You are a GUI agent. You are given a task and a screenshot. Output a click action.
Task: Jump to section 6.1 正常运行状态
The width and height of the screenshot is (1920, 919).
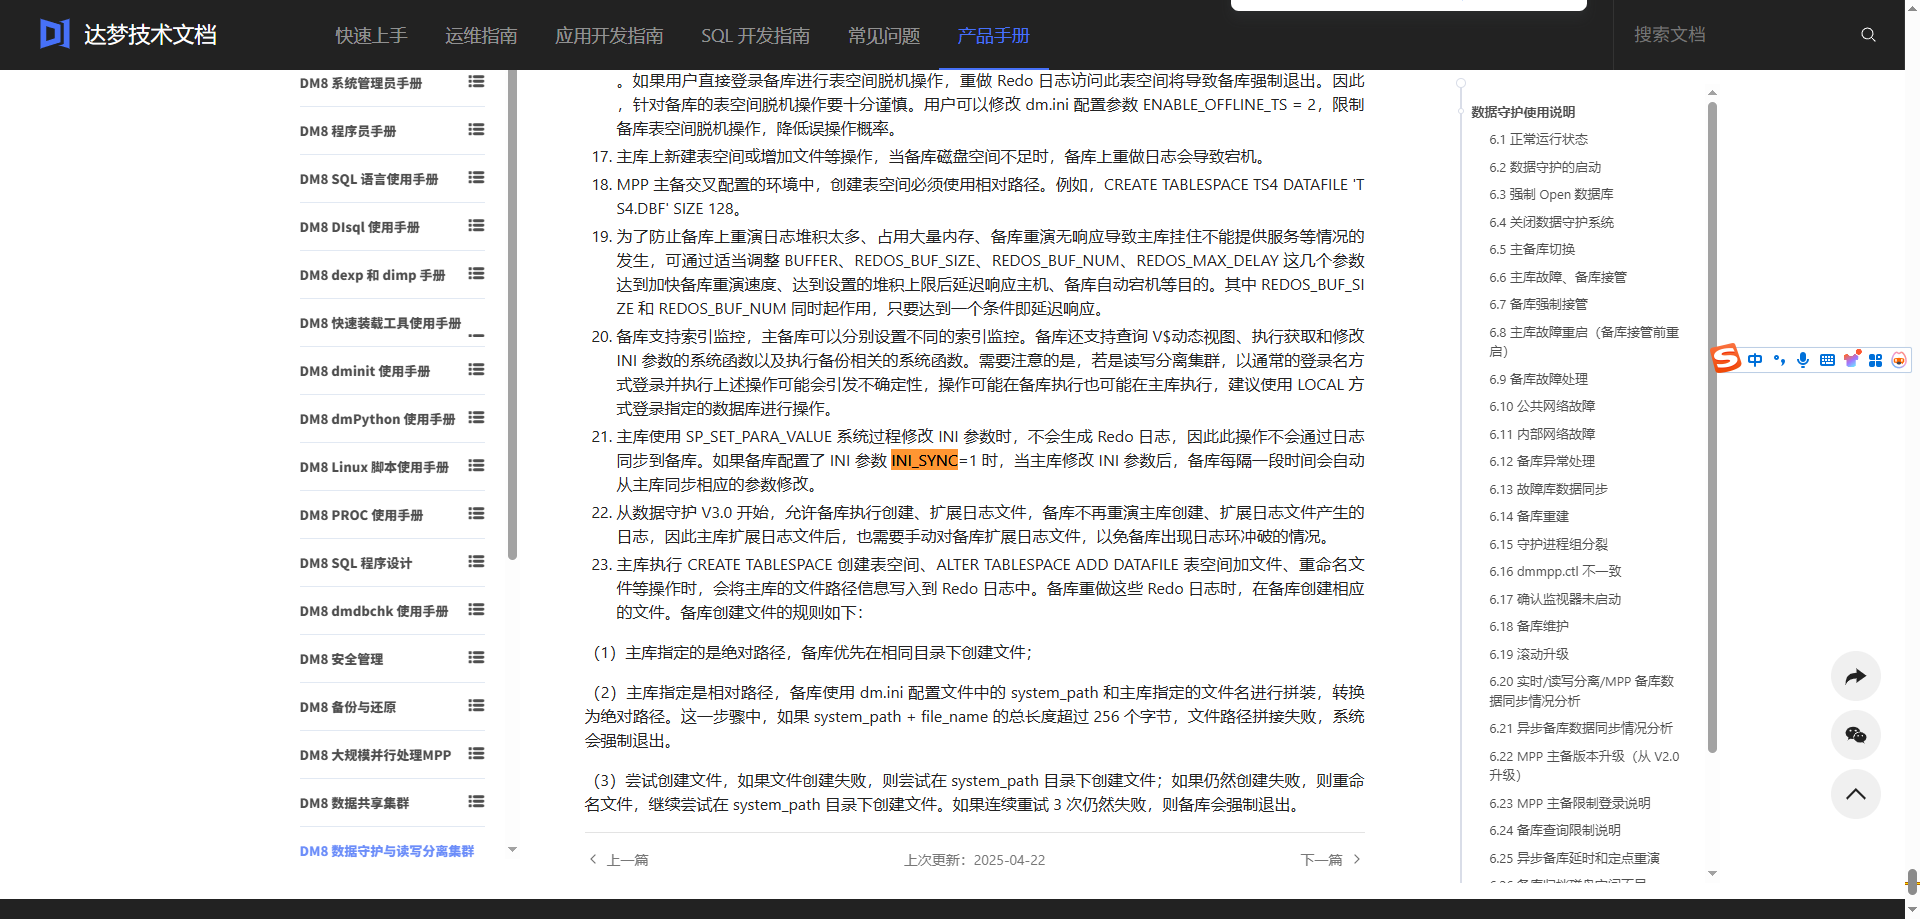pos(1538,139)
